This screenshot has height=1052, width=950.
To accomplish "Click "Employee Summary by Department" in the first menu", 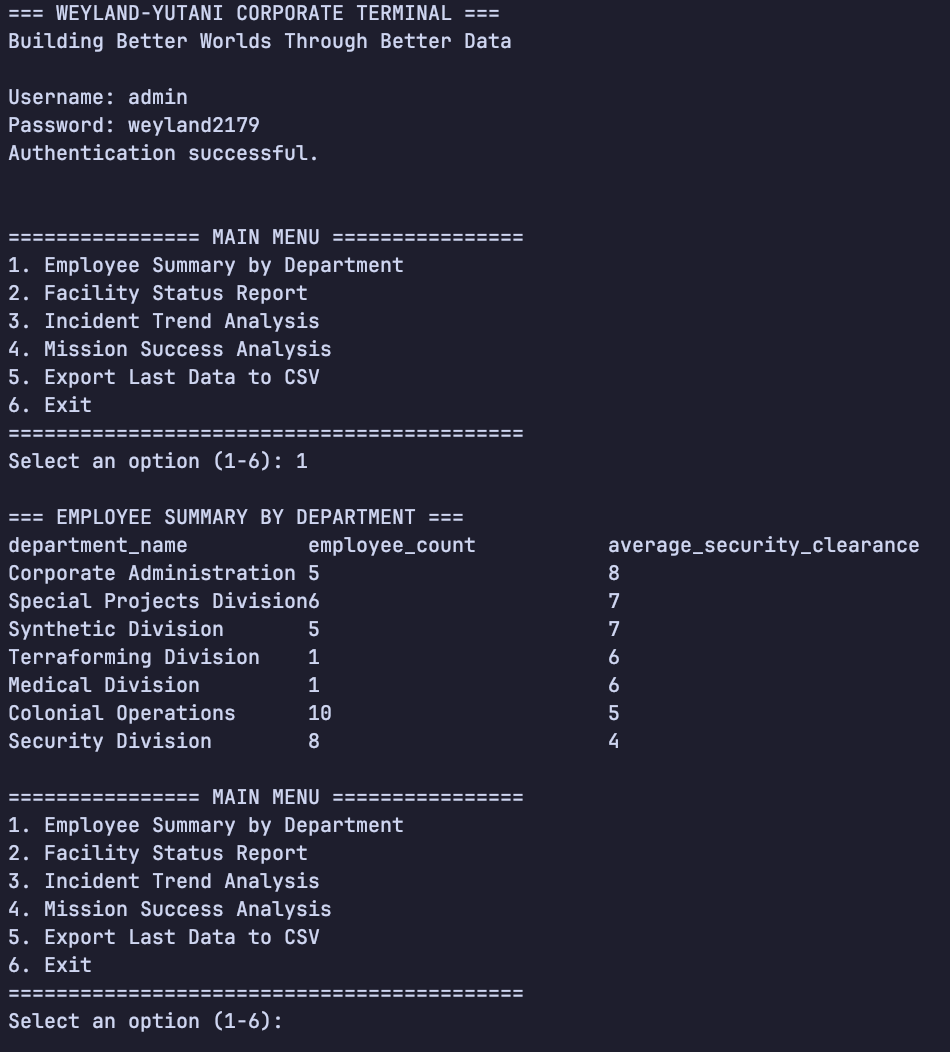I will pyautogui.click(x=224, y=266).
